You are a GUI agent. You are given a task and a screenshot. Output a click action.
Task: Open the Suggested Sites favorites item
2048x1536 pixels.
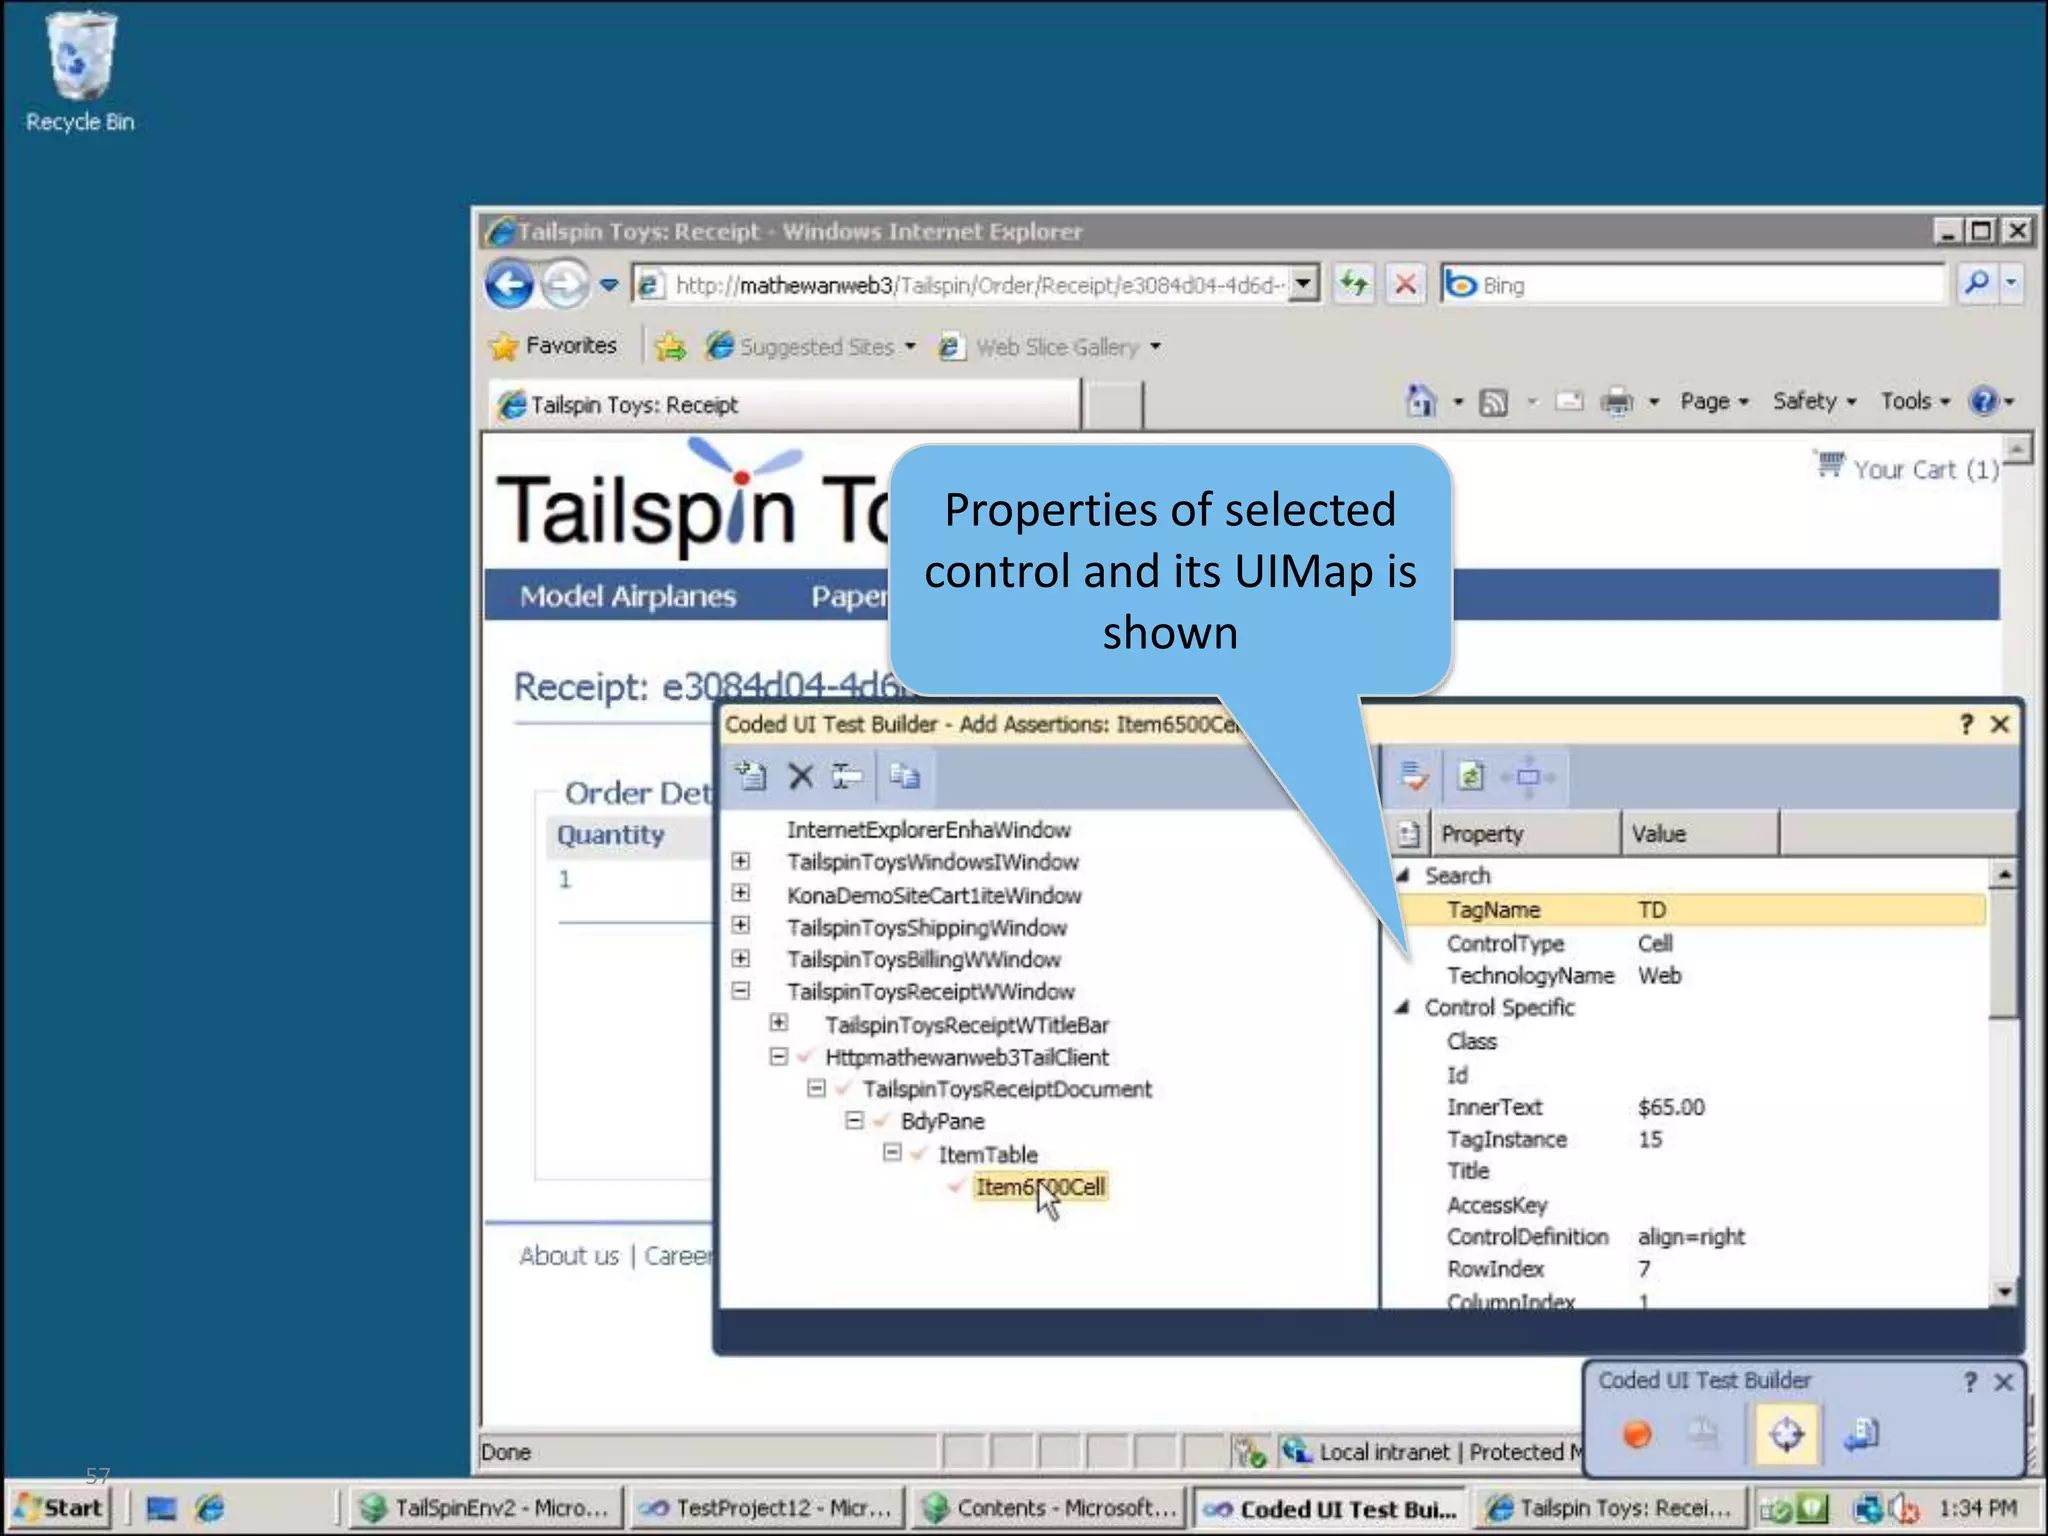pyautogui.click(x=810, y=347)
